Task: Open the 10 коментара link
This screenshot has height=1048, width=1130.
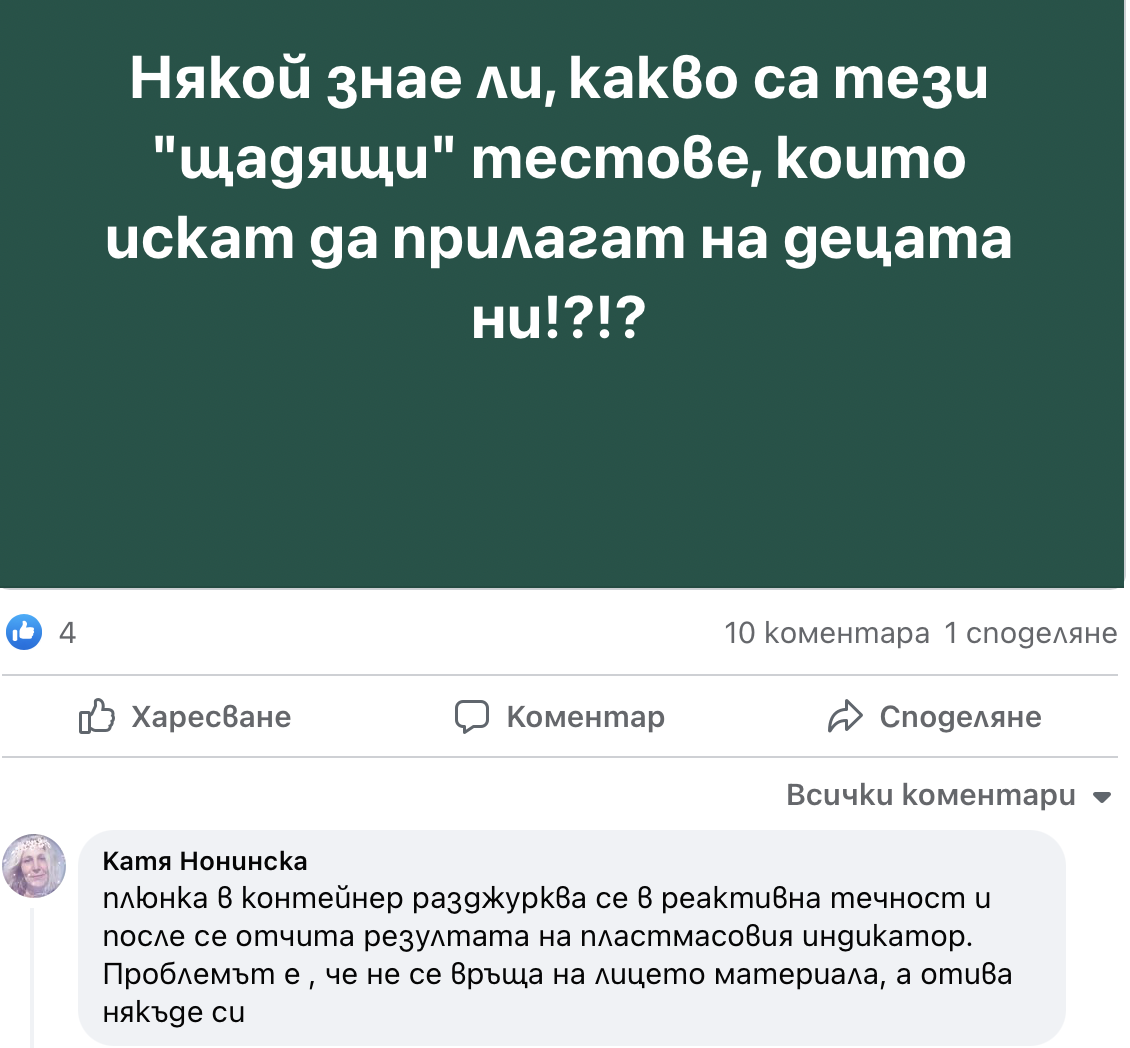Action: pos(826,633)
